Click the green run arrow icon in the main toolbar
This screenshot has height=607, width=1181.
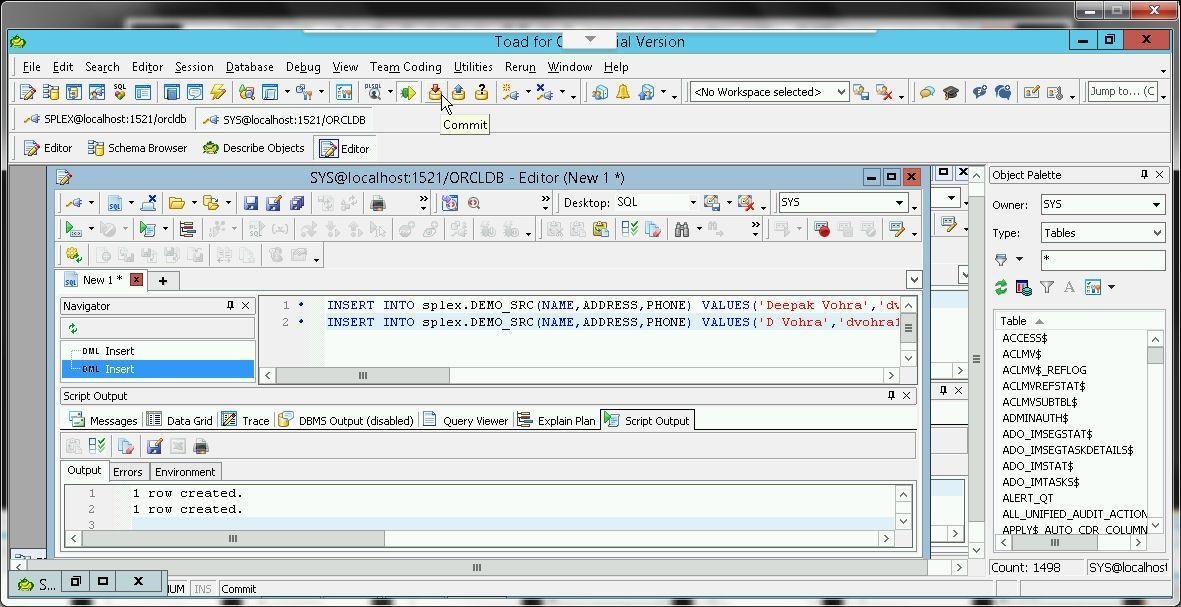407,92
